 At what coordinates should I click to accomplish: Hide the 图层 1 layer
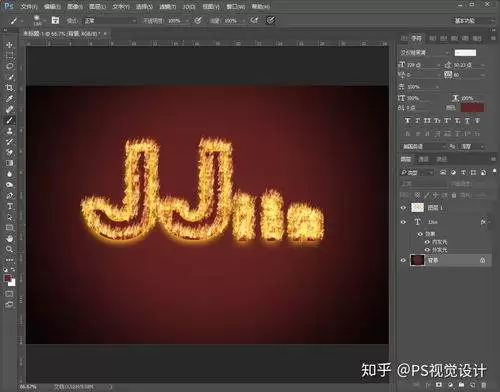403,208
